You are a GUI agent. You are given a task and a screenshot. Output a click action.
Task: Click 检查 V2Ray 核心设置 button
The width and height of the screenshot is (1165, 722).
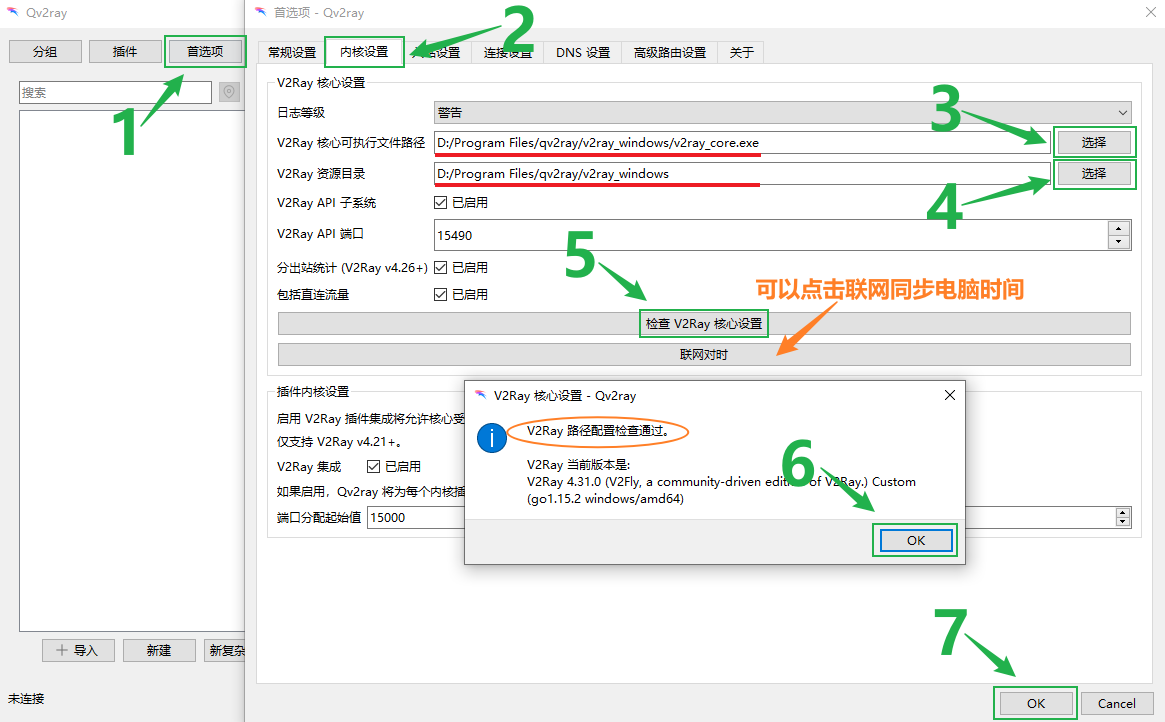click(x=703, y=324)
